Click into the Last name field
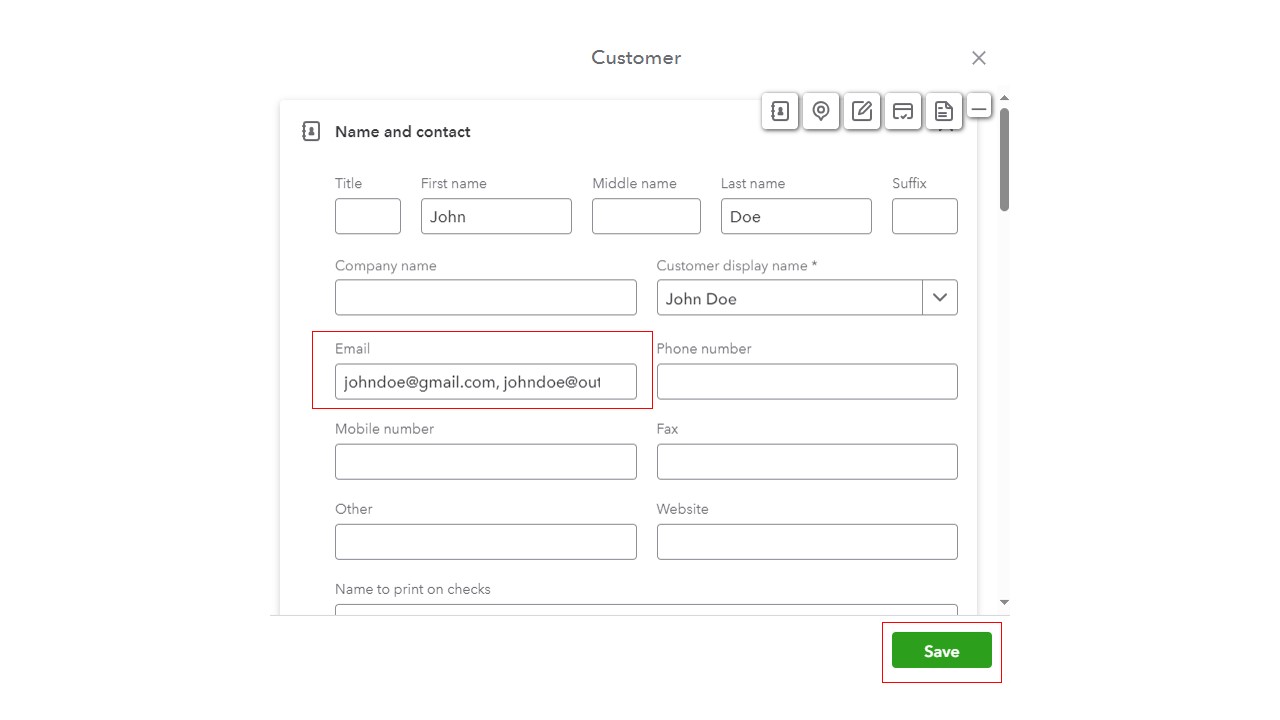The height and width of the screenshot is (720, 1280). coord(795,217)
